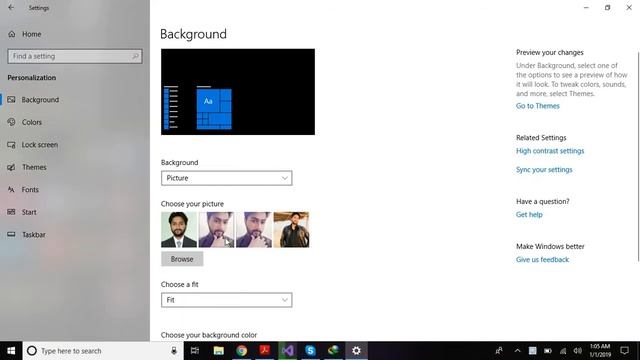640x360 pixels.
Task: Click the Browse button
Action: [x=182, y=259]
